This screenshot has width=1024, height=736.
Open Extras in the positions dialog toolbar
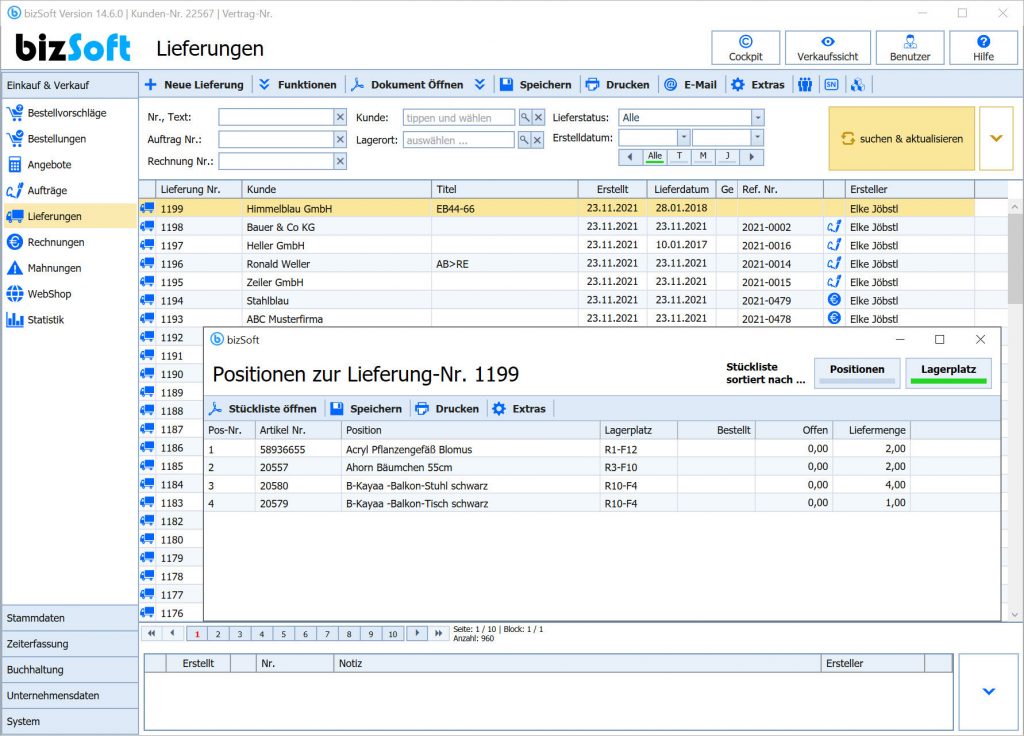(519, 409)
